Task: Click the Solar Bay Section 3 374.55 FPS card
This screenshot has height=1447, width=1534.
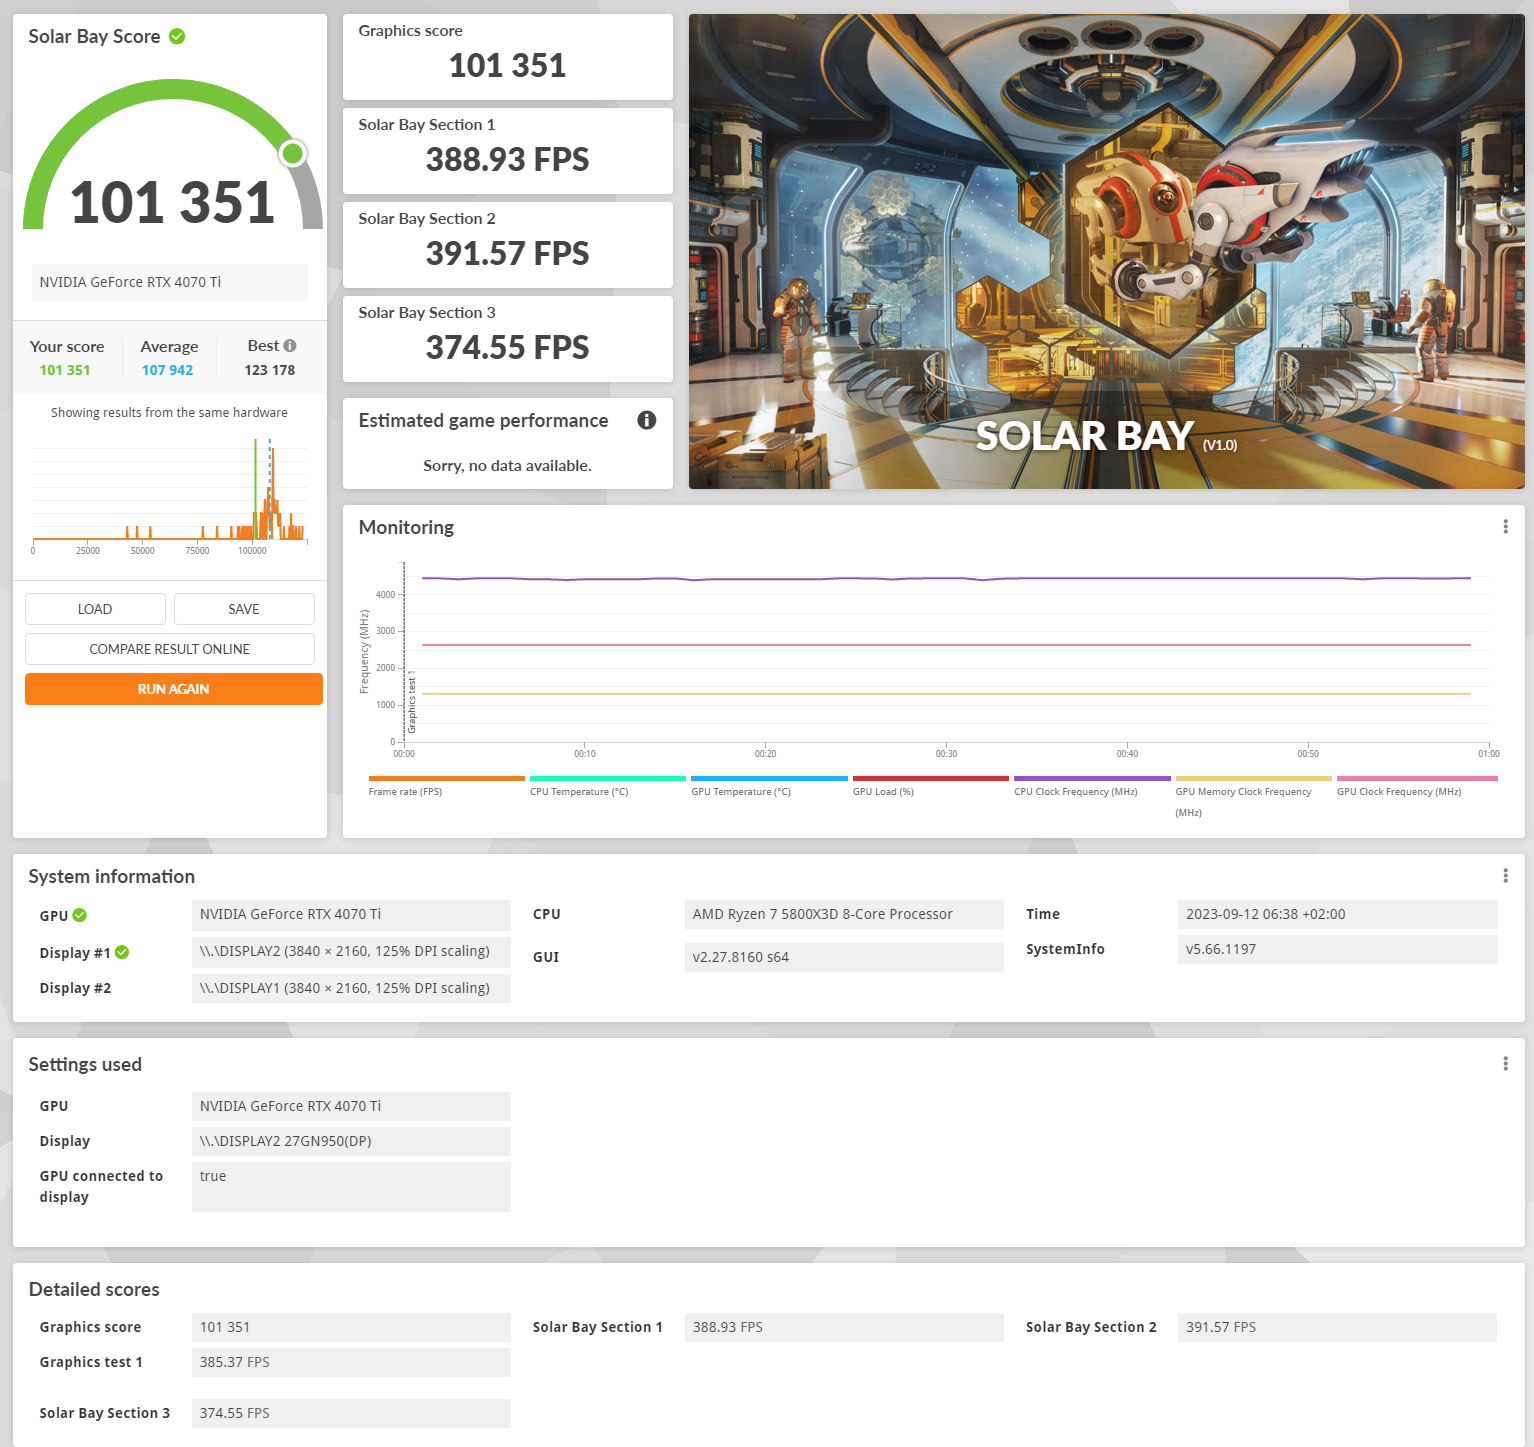Action: (508, 339)
